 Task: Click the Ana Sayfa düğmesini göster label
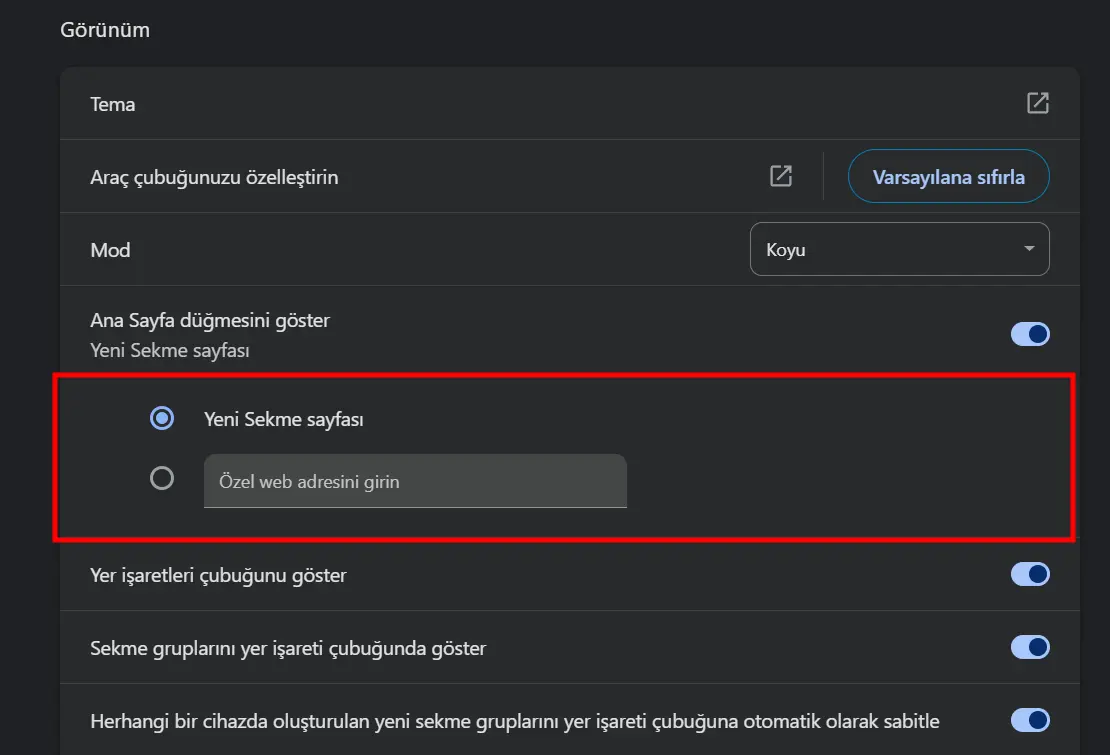pyautogui.click(x=210, y=321)
